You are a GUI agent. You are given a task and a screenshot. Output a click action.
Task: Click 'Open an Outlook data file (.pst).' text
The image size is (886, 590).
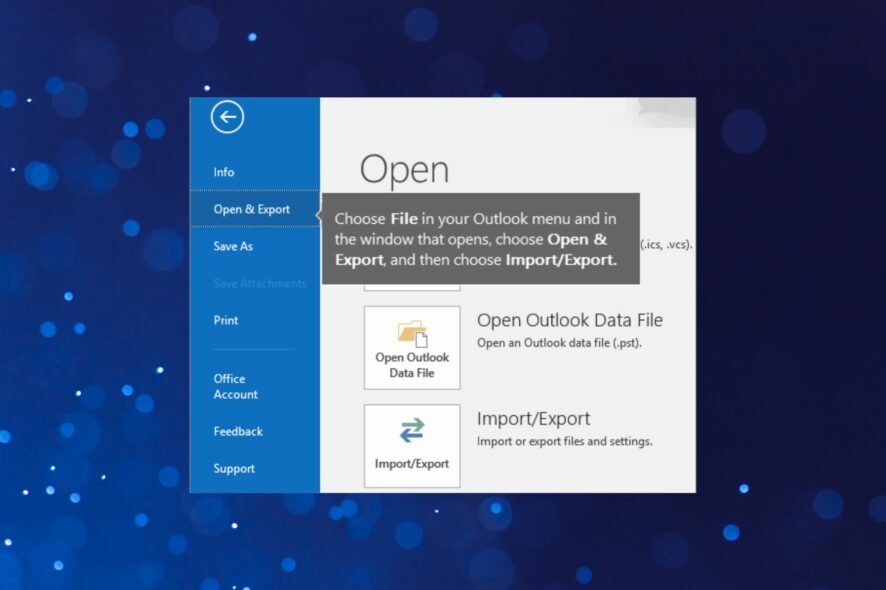(x=559, y=343)
